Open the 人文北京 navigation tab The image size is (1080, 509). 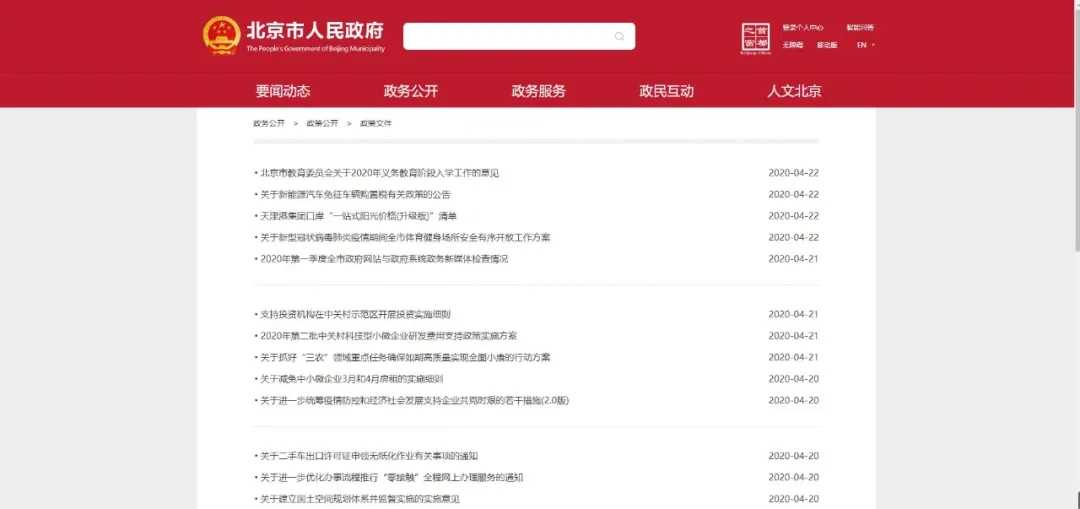coord(794,91)
